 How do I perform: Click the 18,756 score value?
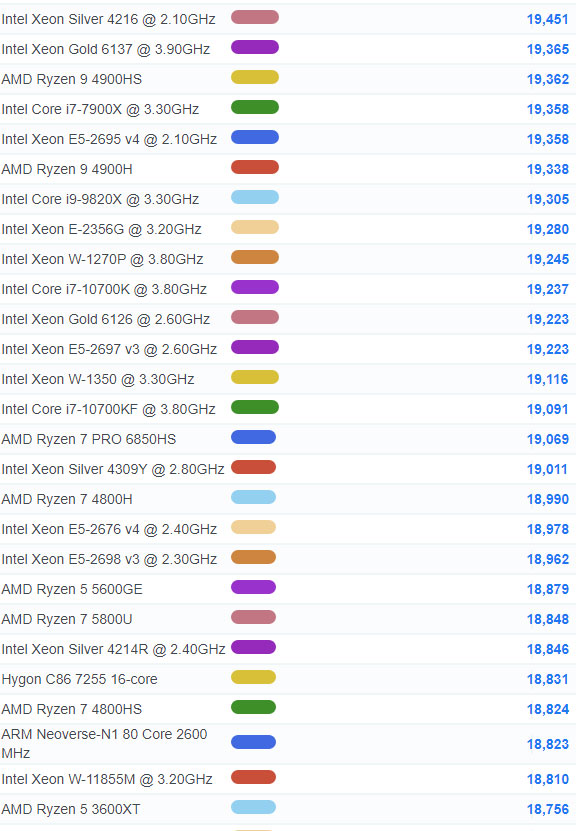click(x=547, y=810)
